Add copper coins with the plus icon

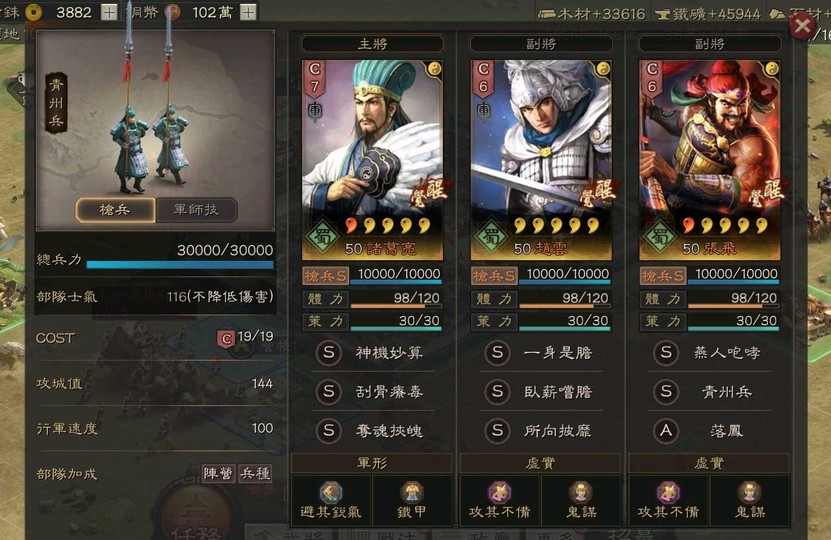[x=248, y=12]
